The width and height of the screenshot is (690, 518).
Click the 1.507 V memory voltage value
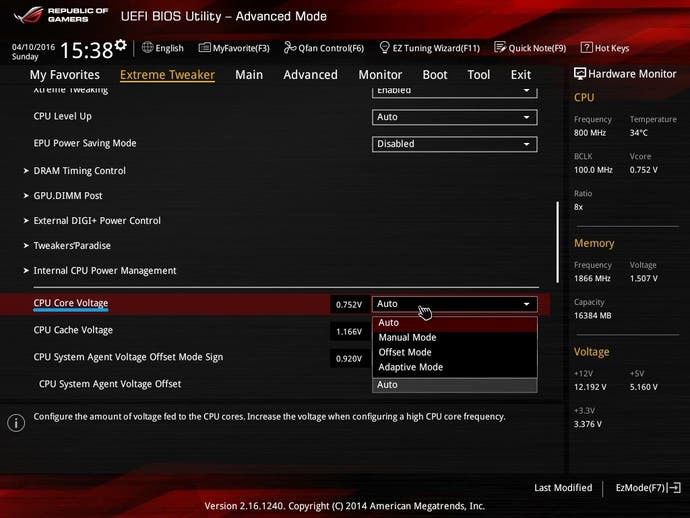pos(643,279)
